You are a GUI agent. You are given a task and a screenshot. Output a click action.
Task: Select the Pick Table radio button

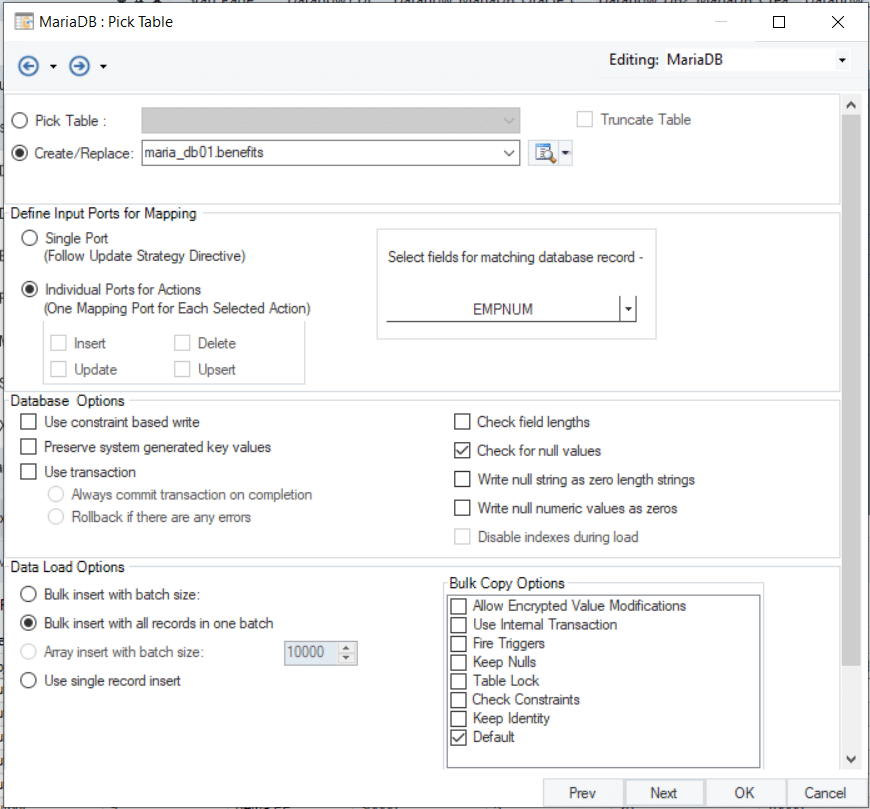click(20, 121)
